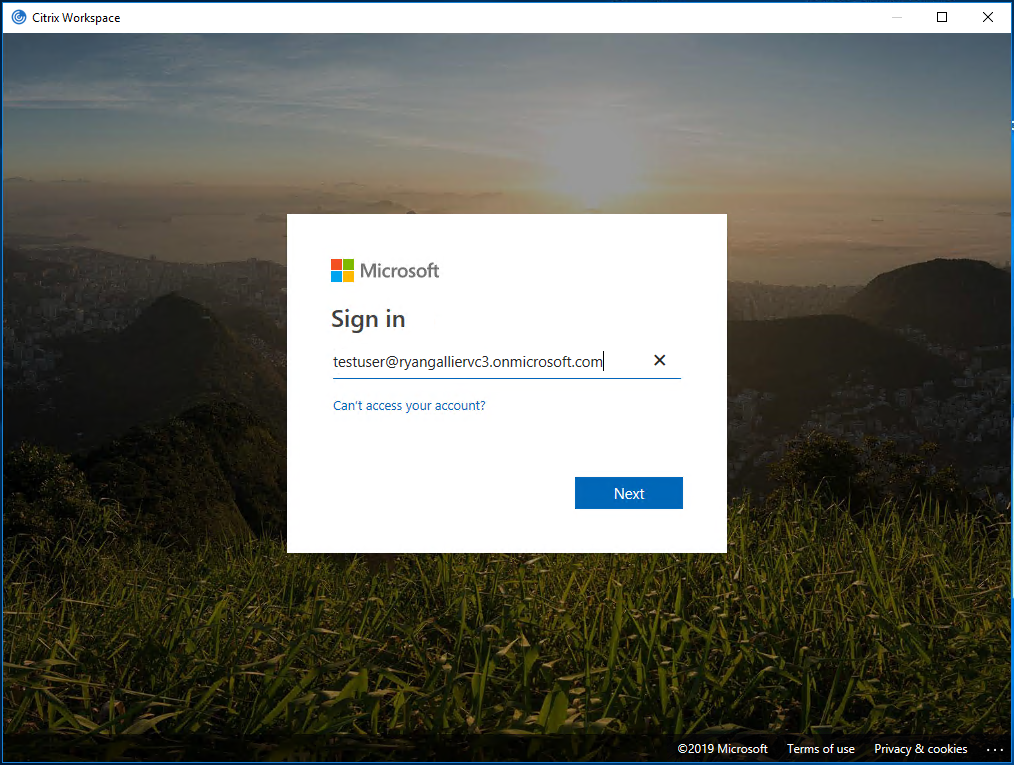Image resolution: width=1014 pixels, height=765 pixels.
Task: Clear the email field with the X icon
Action: (660, 360)
